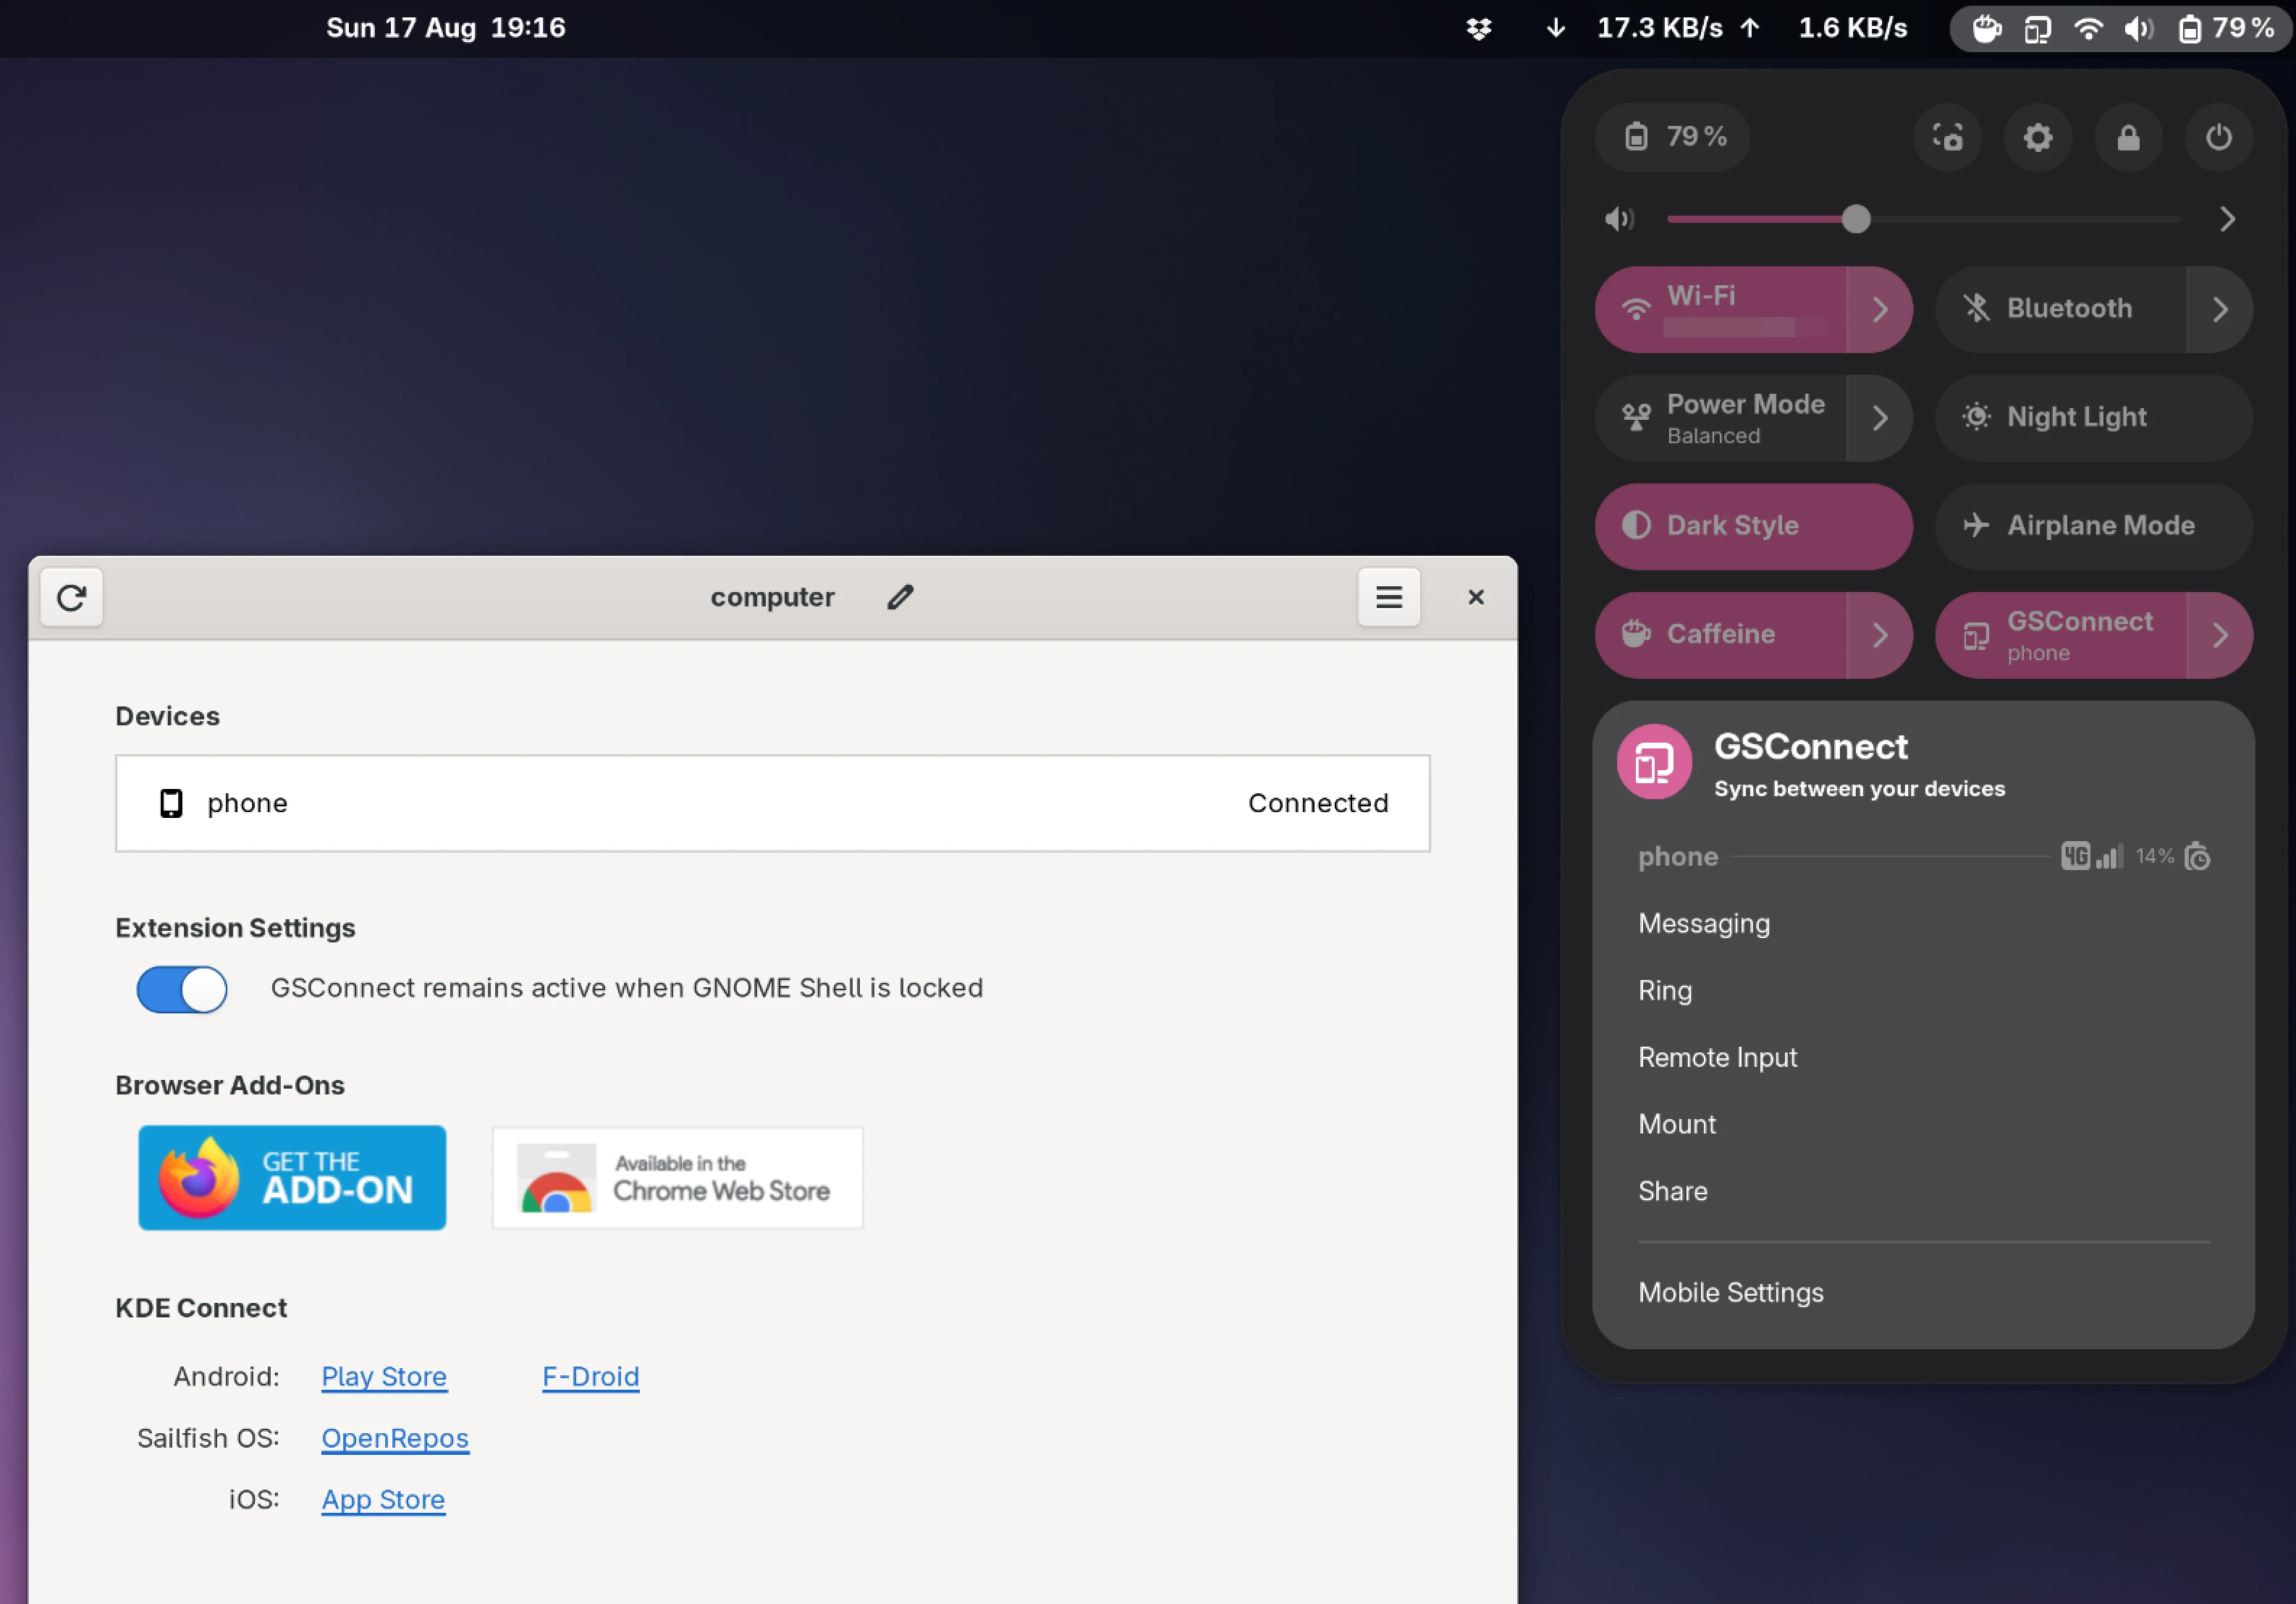
Task: Click the Connected status text
Action: click(1317, 803)
